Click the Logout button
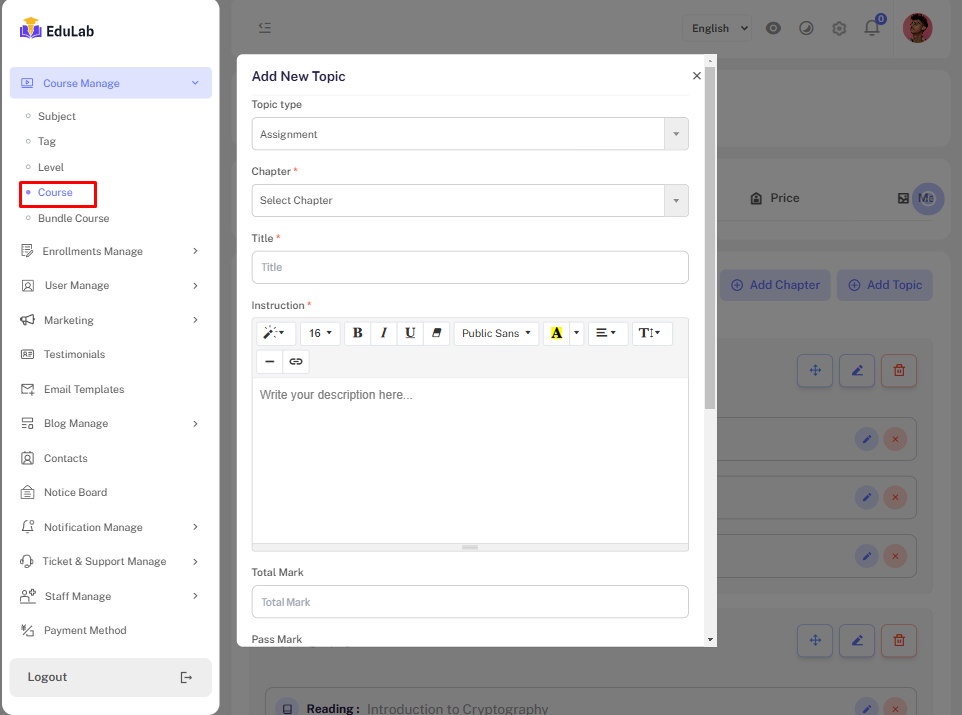The width and height of the screenshot is (962, 715). pos(110,677)
